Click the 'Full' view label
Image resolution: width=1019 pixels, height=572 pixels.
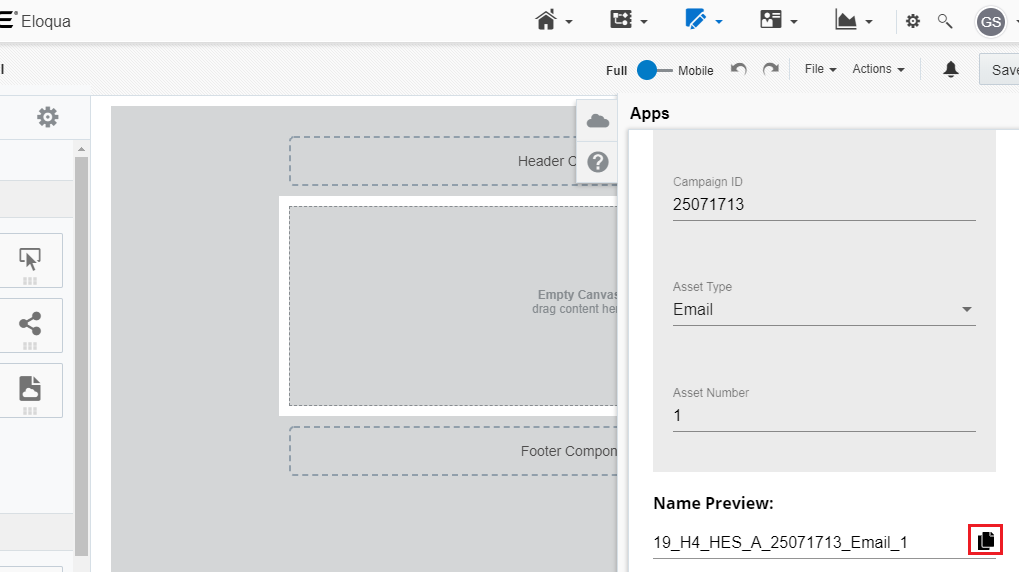pyautogui.click(x=616, y=71)
